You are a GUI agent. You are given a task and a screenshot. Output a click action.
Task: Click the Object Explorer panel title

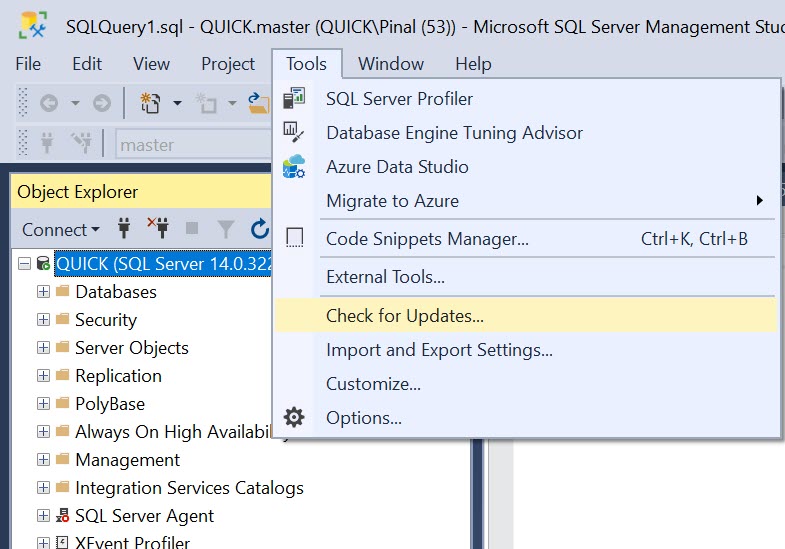tap(78, 192)
